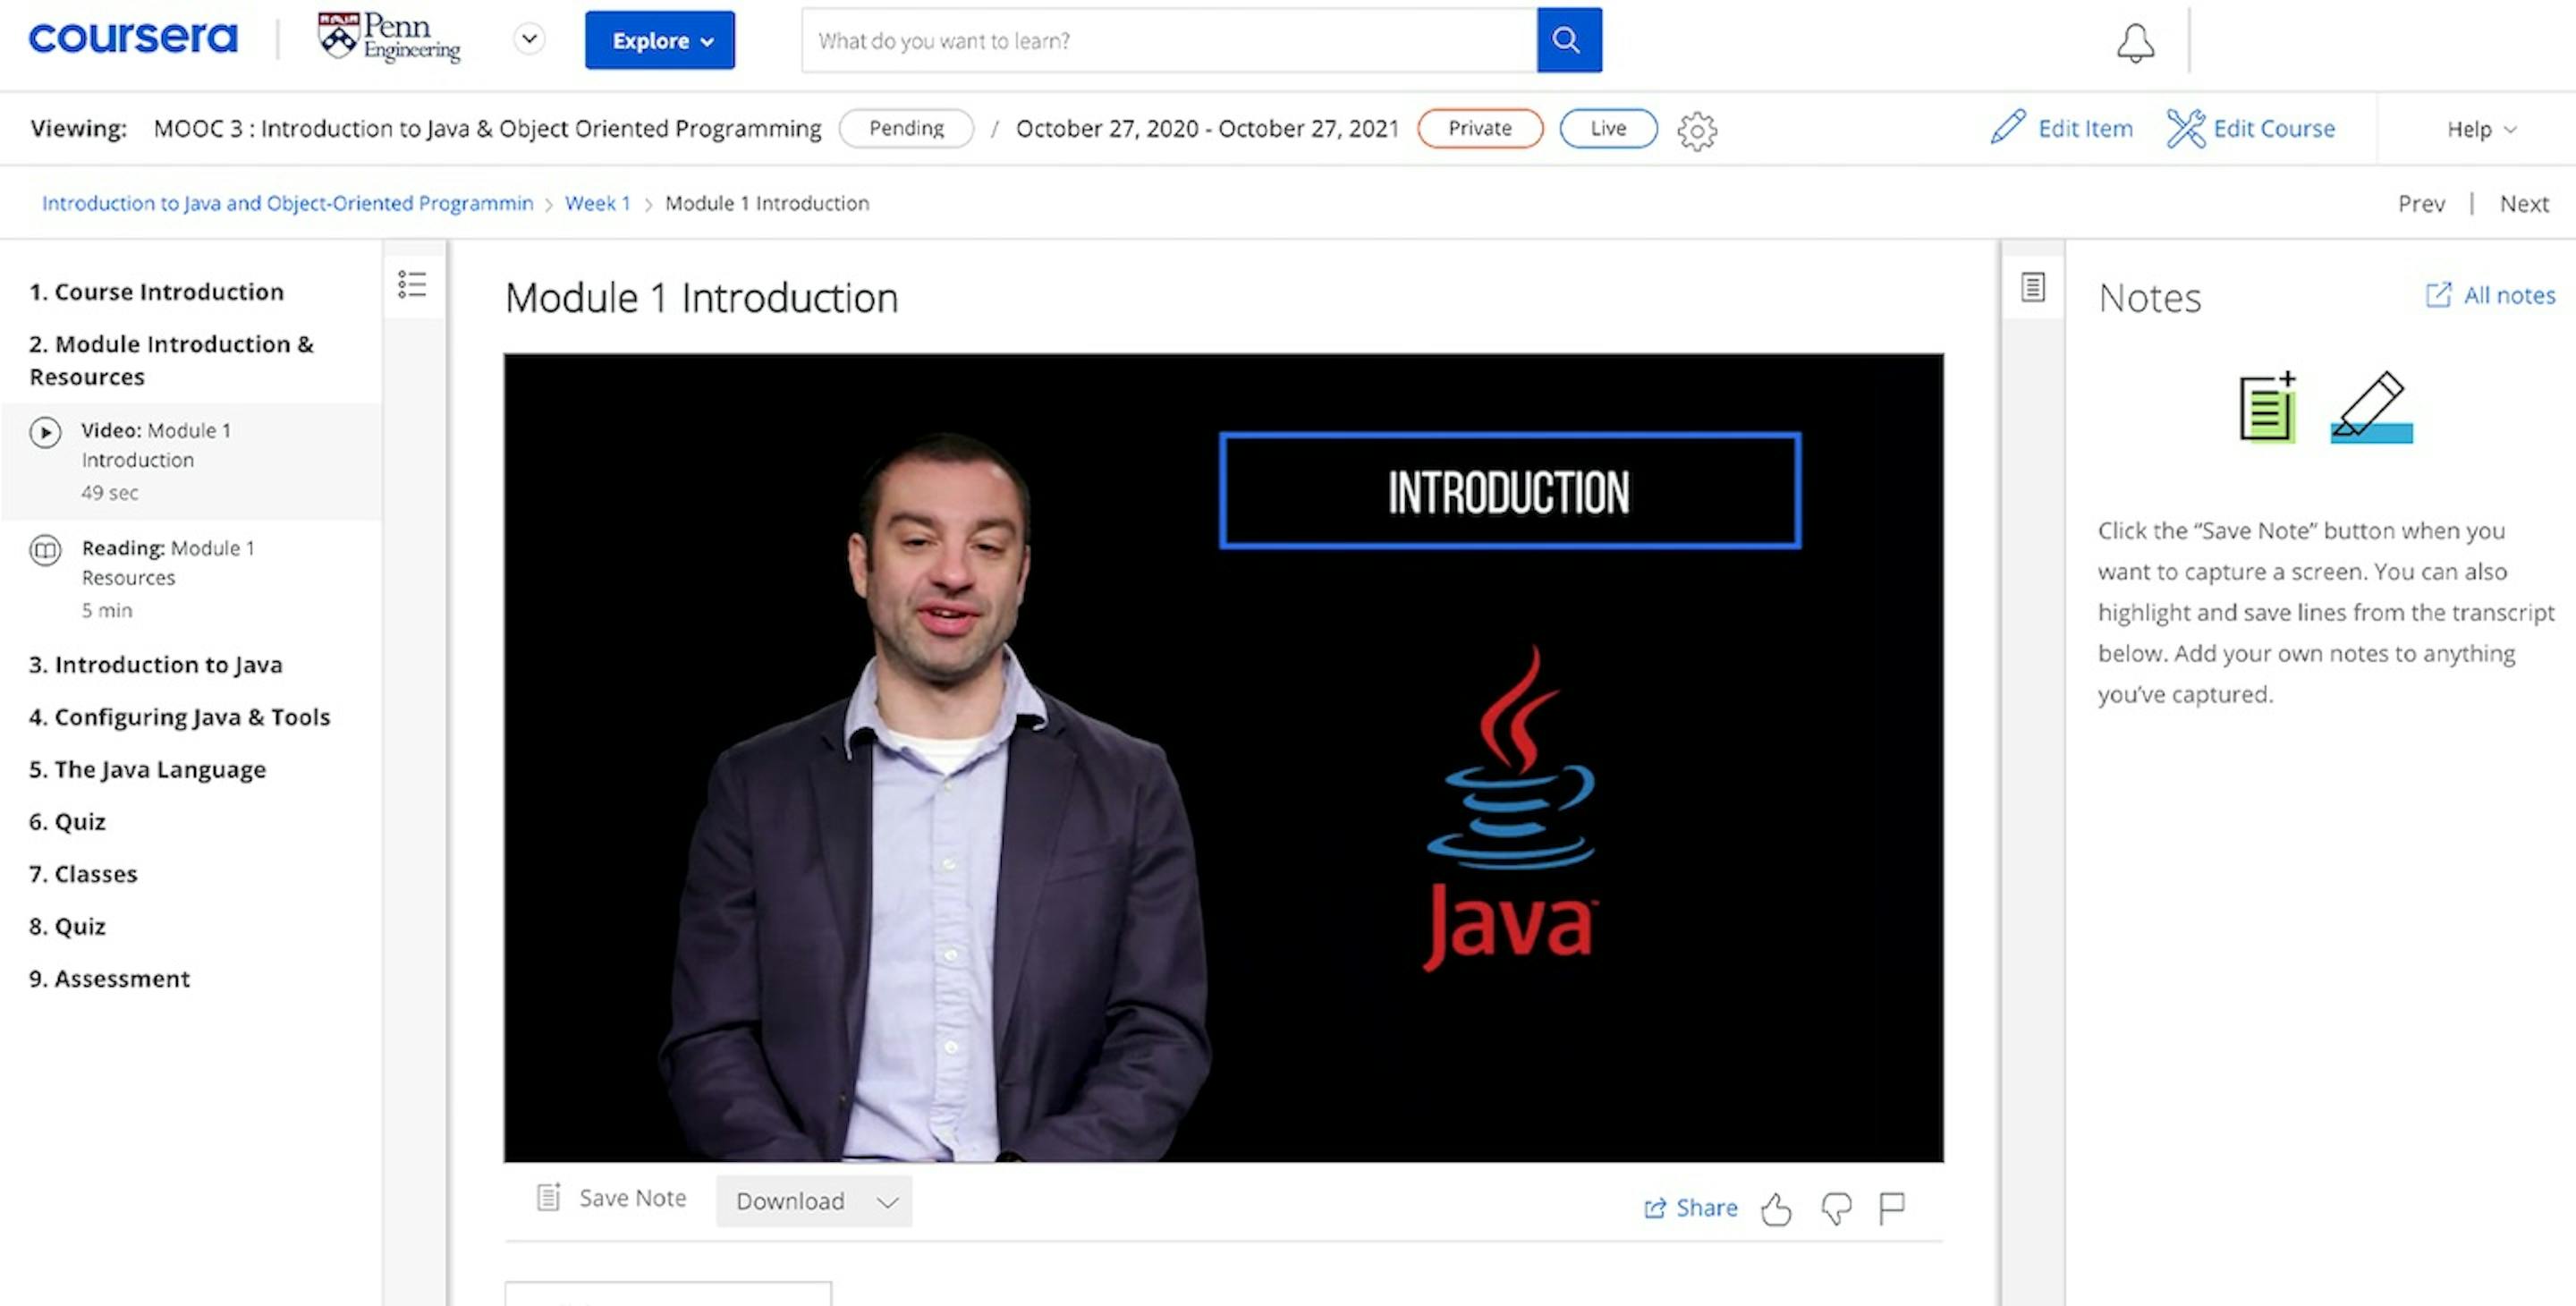2576x1306 pixels.
Task: Click the video player to play
Action: click(1223, 757)
